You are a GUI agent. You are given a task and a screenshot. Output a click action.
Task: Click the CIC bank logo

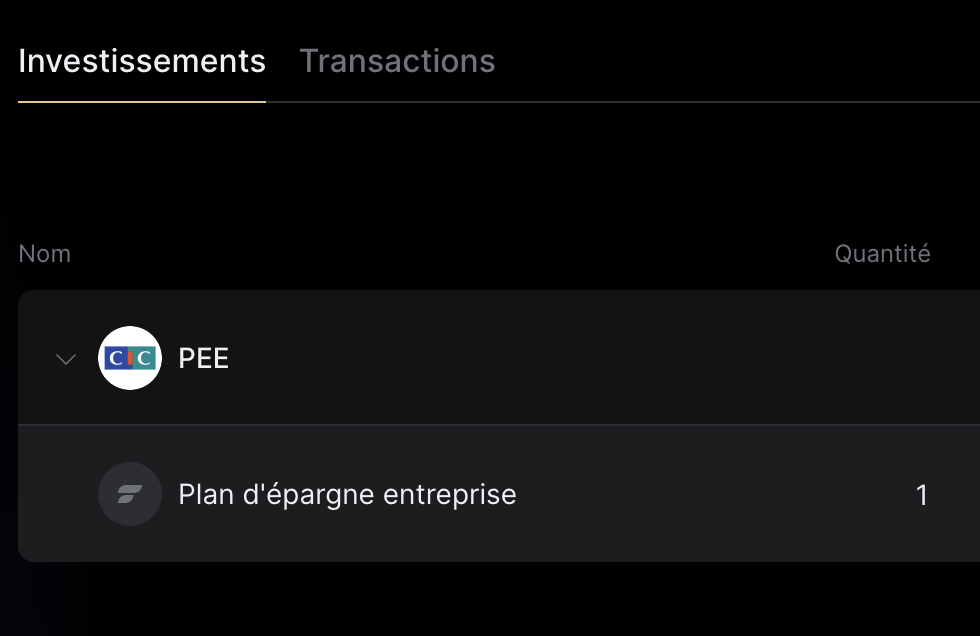coord(130,358)
